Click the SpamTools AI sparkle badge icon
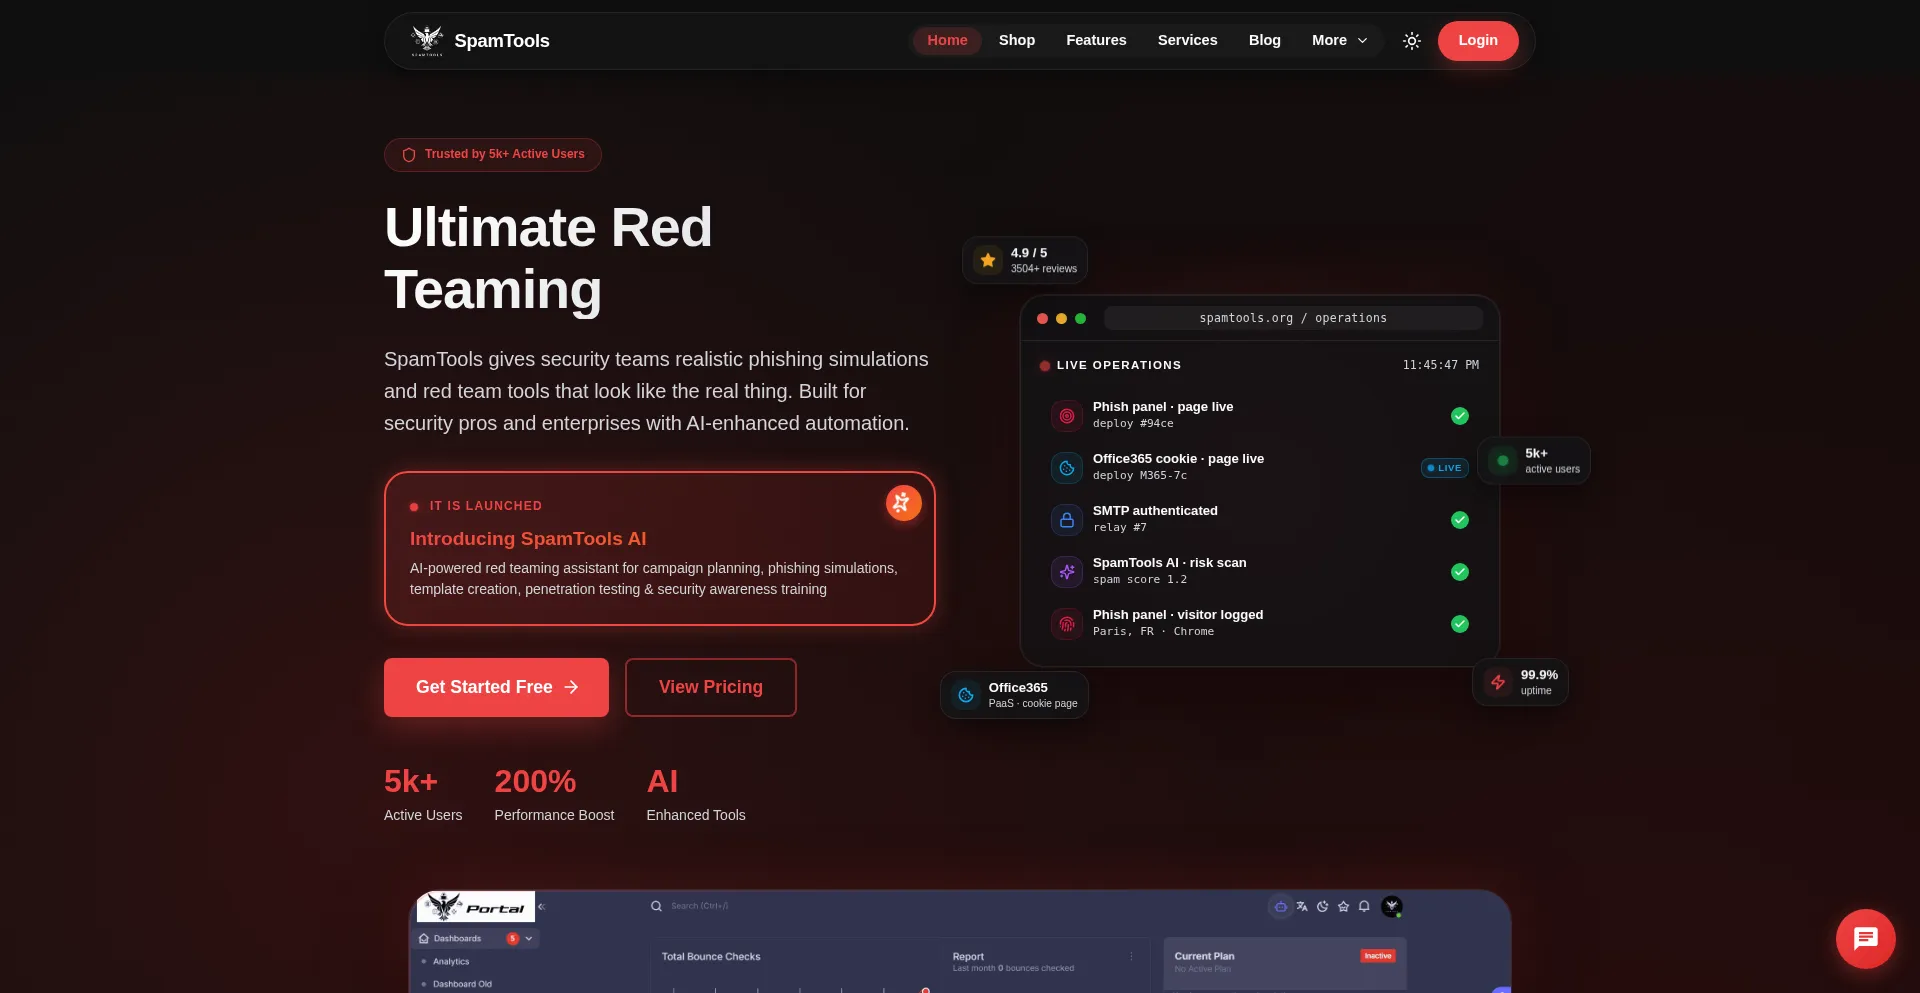The height and width of the screenshot is (993, 1920). pos(903,502)
